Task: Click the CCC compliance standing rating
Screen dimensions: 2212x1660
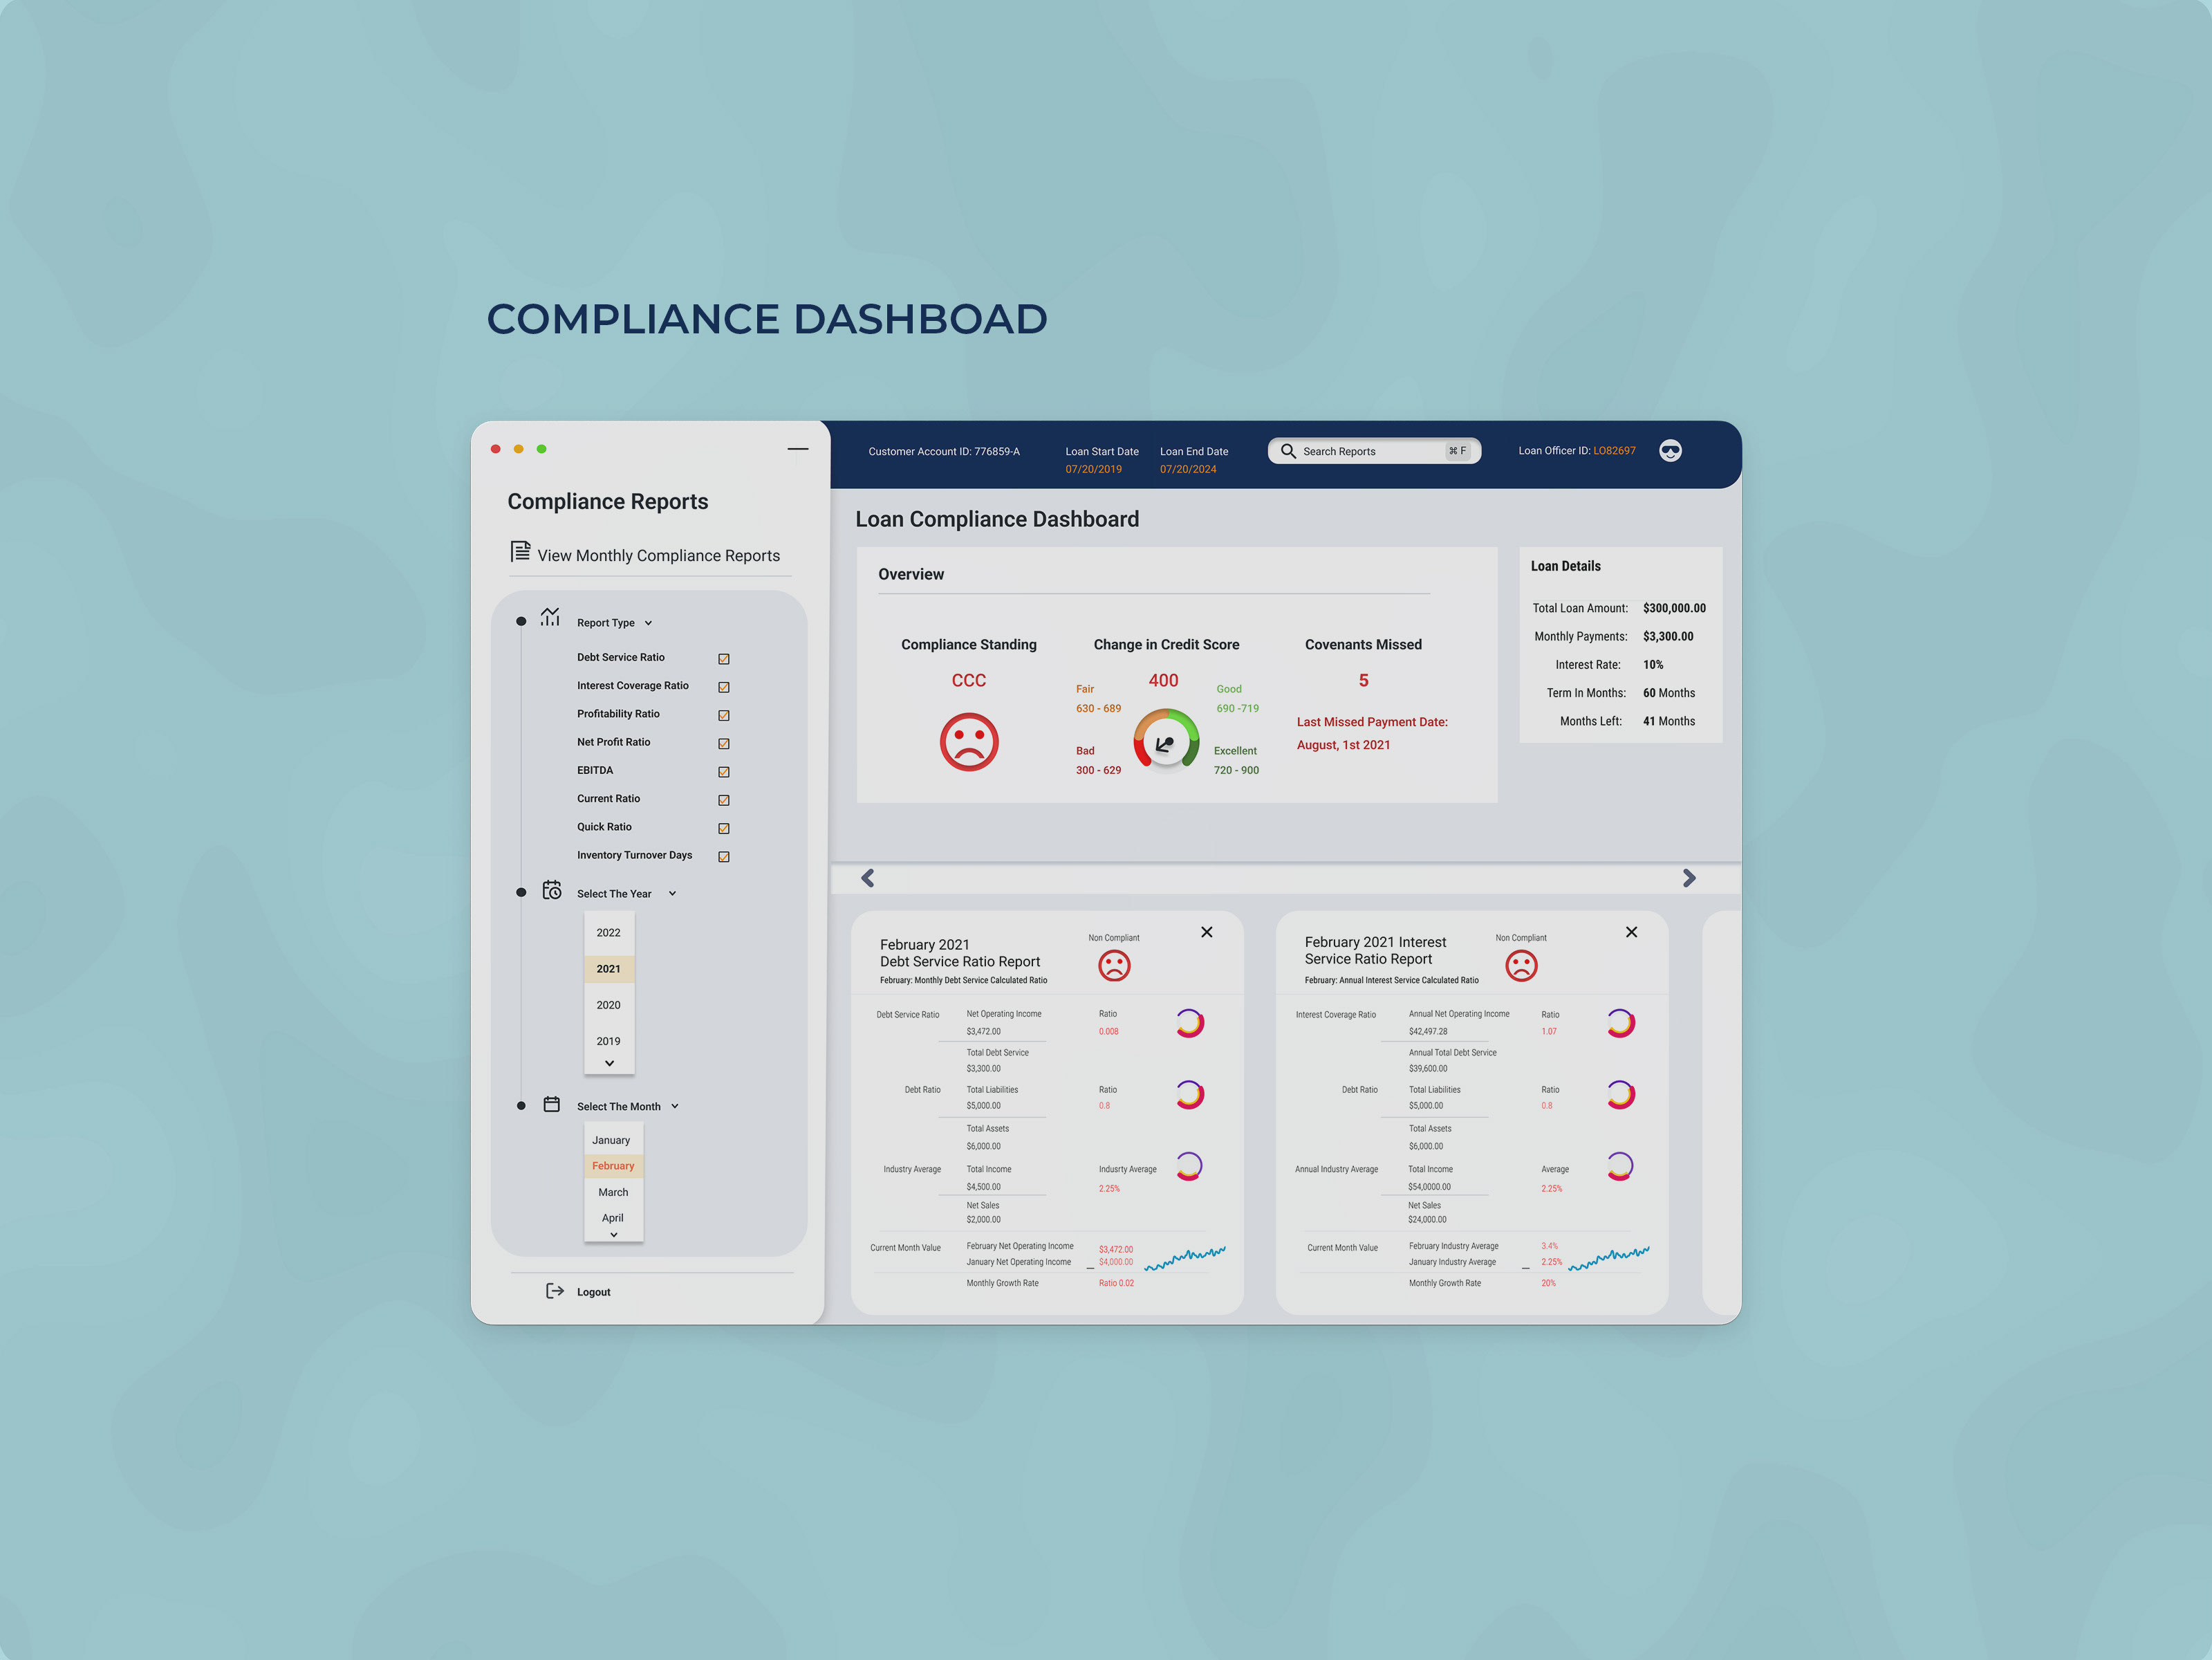Action: (x=969, y=680)
